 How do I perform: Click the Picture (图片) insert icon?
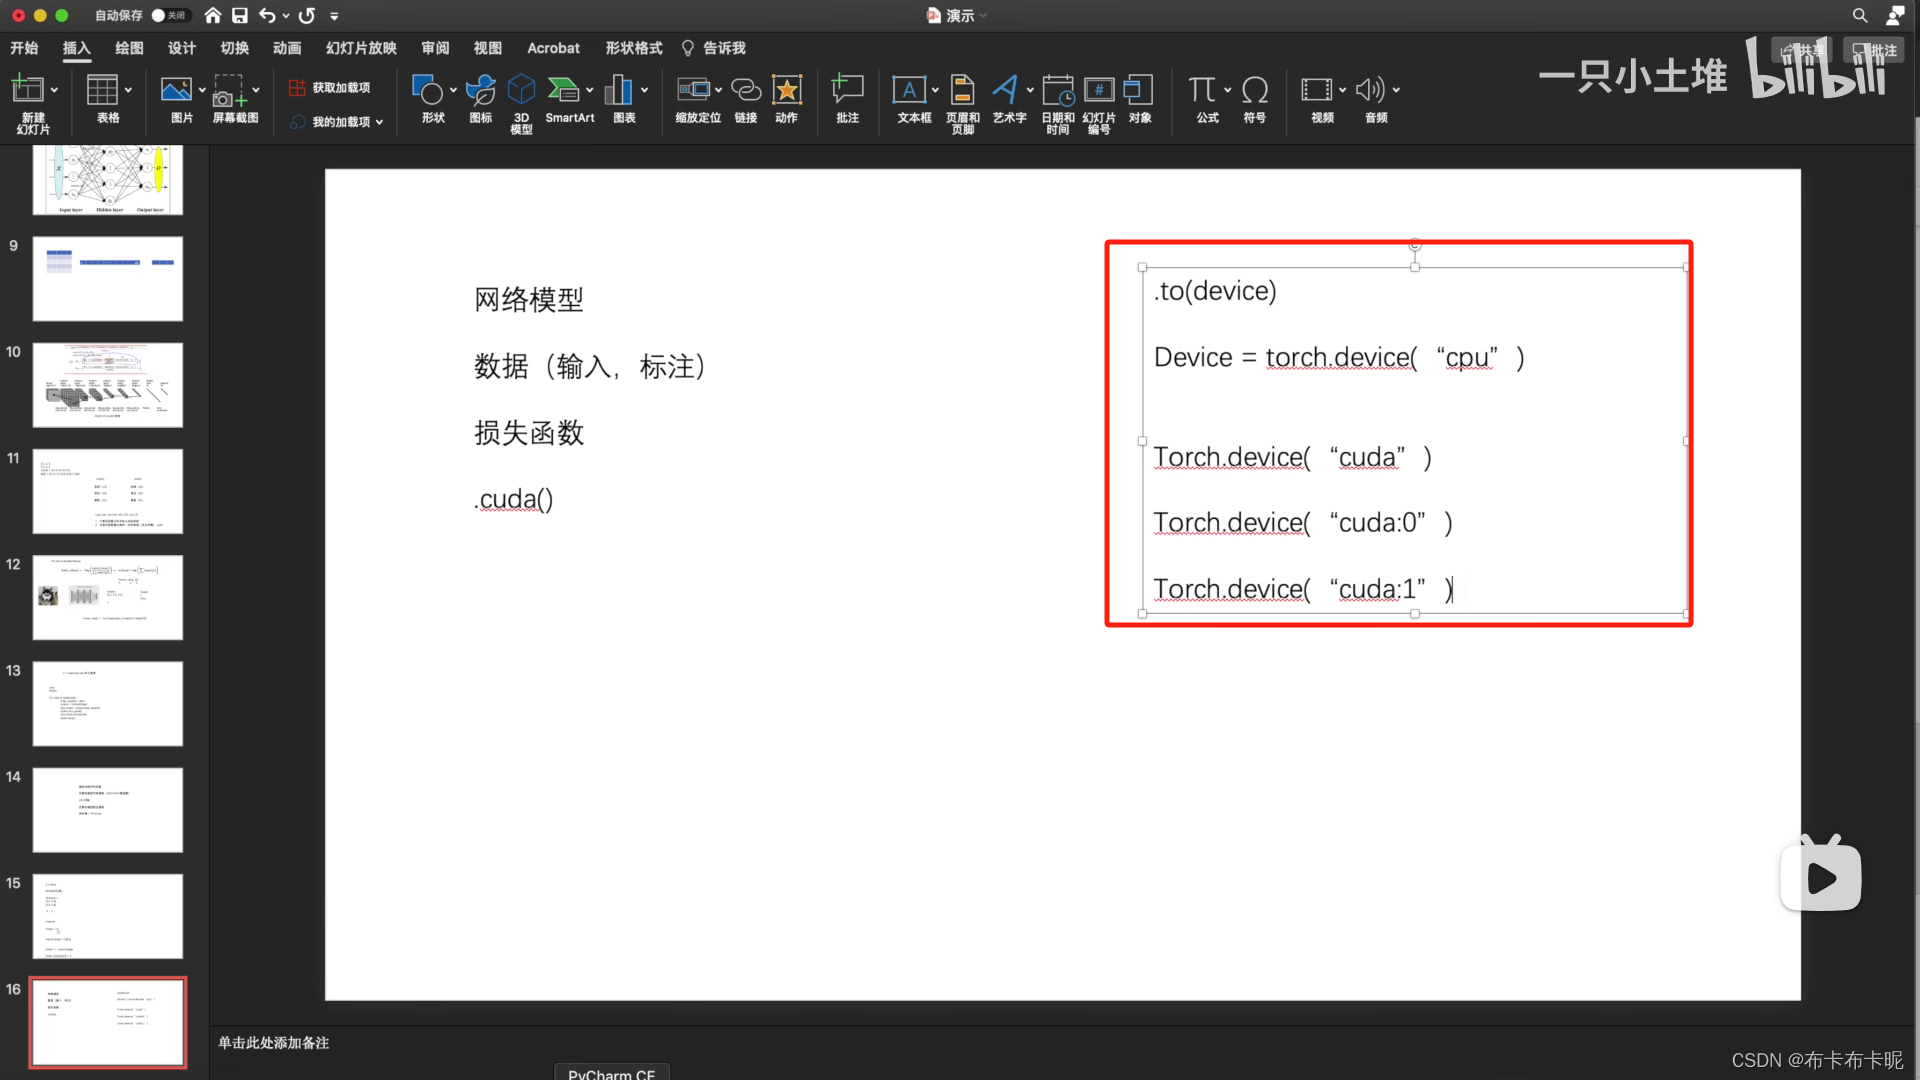(x=176, y=90)
